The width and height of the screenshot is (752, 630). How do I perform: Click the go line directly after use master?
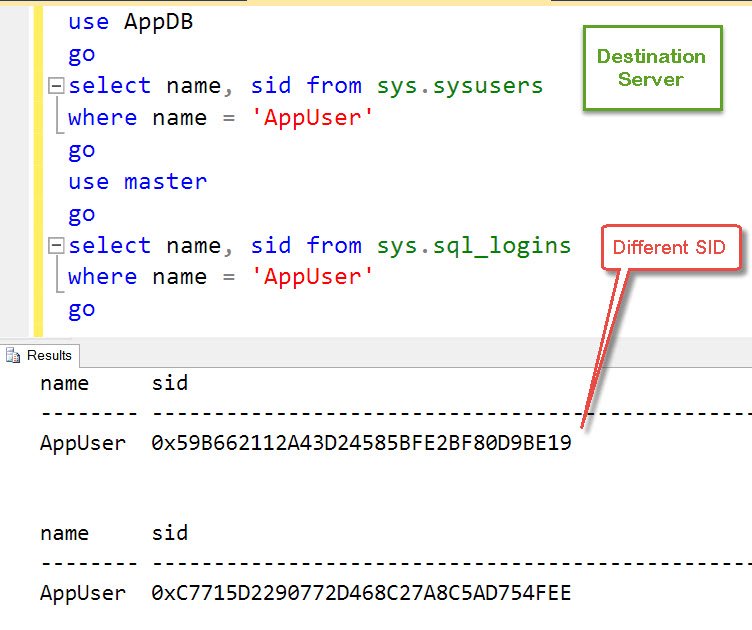pyautogui.click(x=81, y=214)
